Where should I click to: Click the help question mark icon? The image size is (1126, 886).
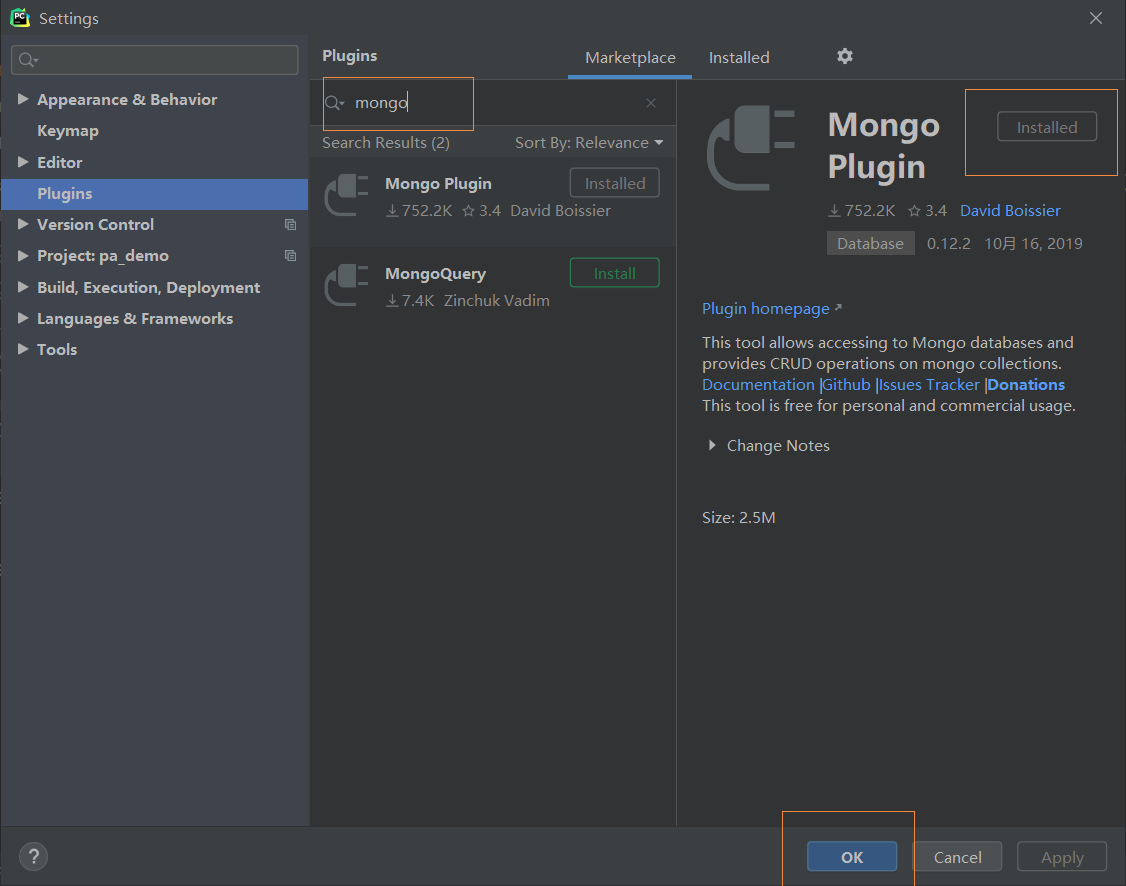pos(33,856)
